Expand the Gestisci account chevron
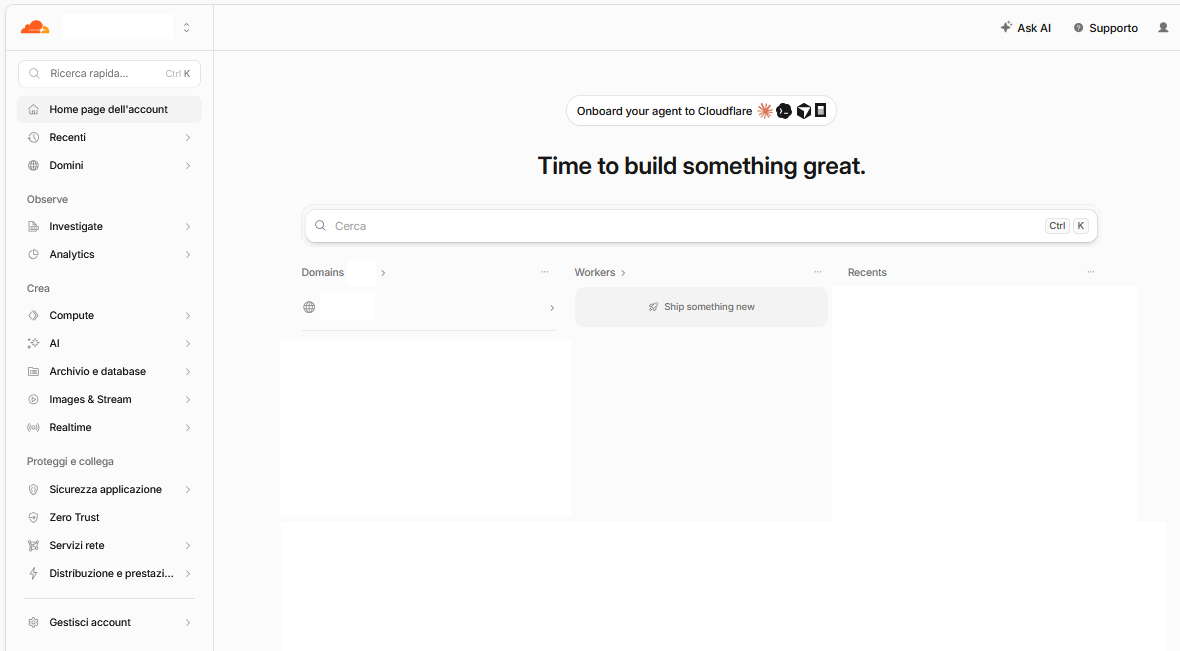Viewport: 1180px width, 651px height. (188, 622)
